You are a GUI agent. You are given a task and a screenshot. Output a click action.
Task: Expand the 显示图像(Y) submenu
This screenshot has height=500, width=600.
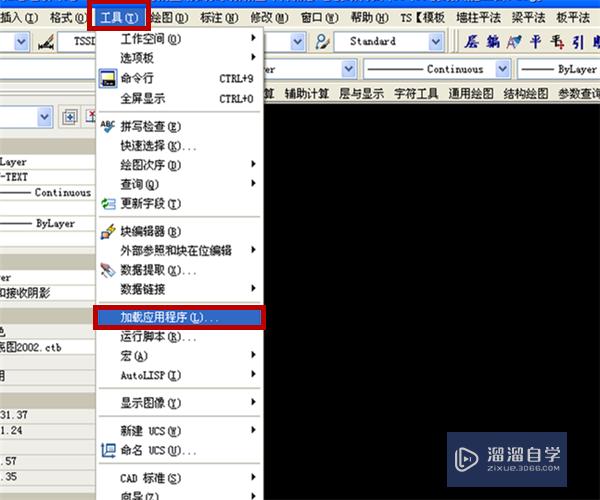(x=179, y=402)
